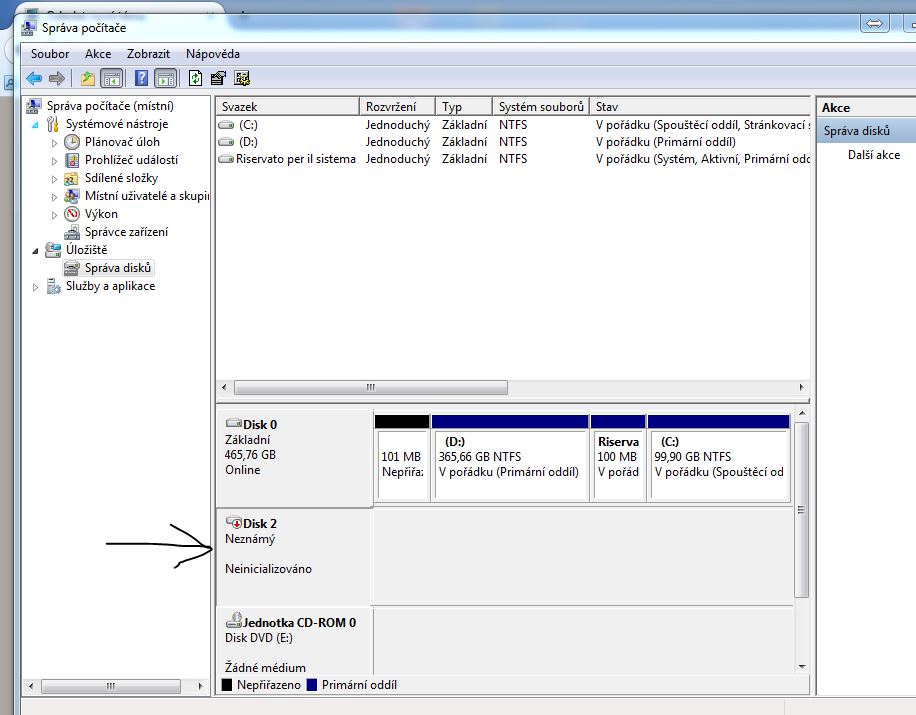Click the Refresh toolbar icon
916x715 pixels.
click(196, 78)
